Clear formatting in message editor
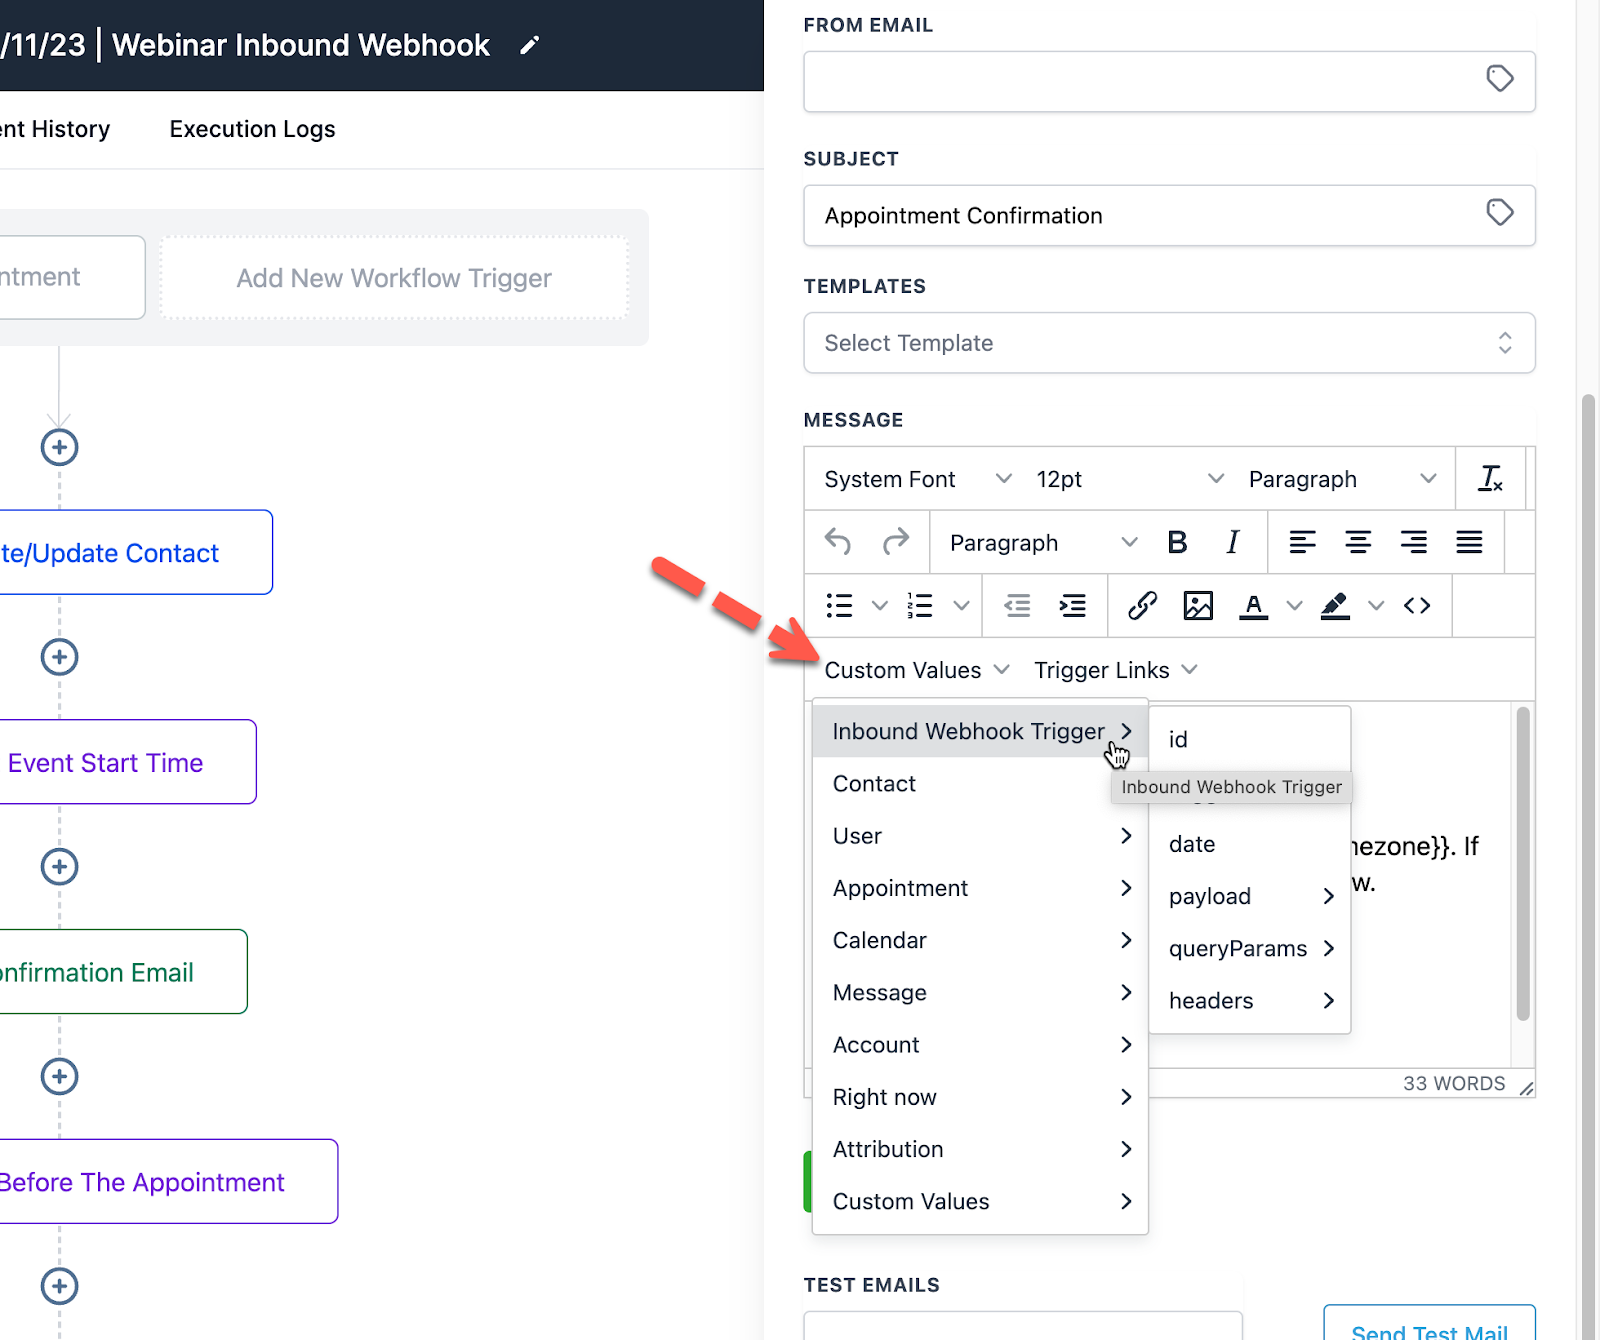The height and width of the screenshot is (1340, 1600). click(1490, 479)
